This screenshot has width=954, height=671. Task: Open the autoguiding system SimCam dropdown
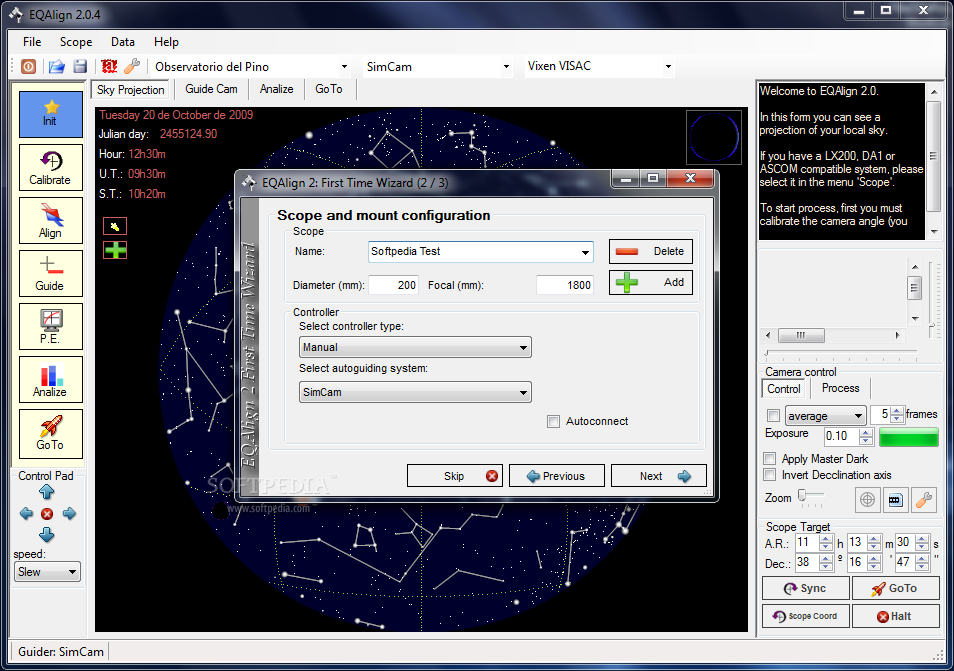415,392
